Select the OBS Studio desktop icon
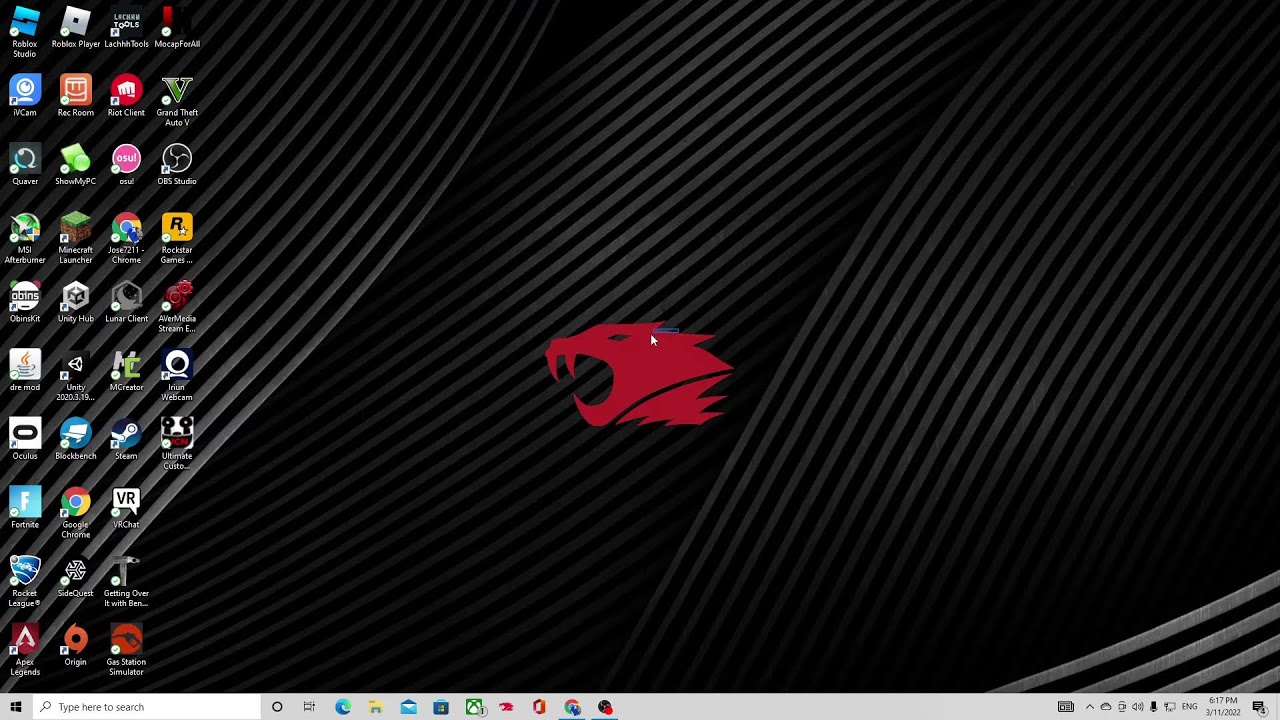Viewport: 1280px width, 720px height. [x=177, y=165]
